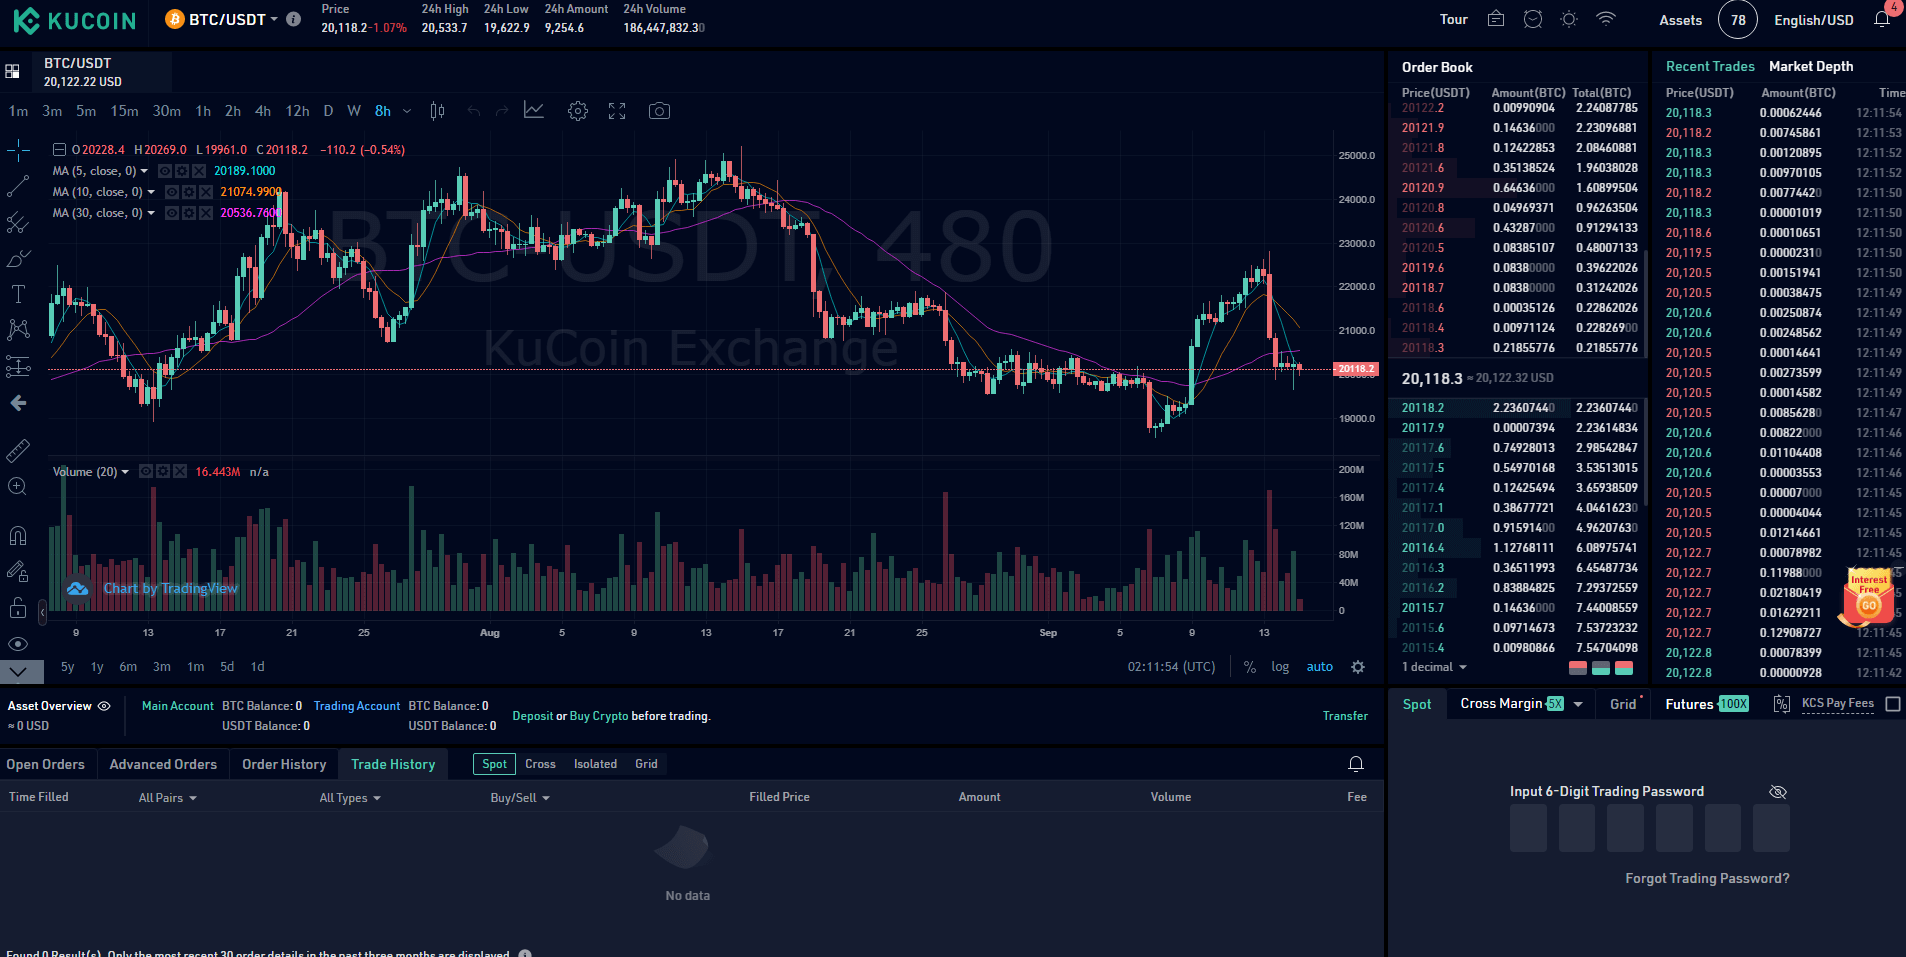Take a chart snapshot with camera icon
This screenshot has height=957, width=1906.
[x=659, y=111]
